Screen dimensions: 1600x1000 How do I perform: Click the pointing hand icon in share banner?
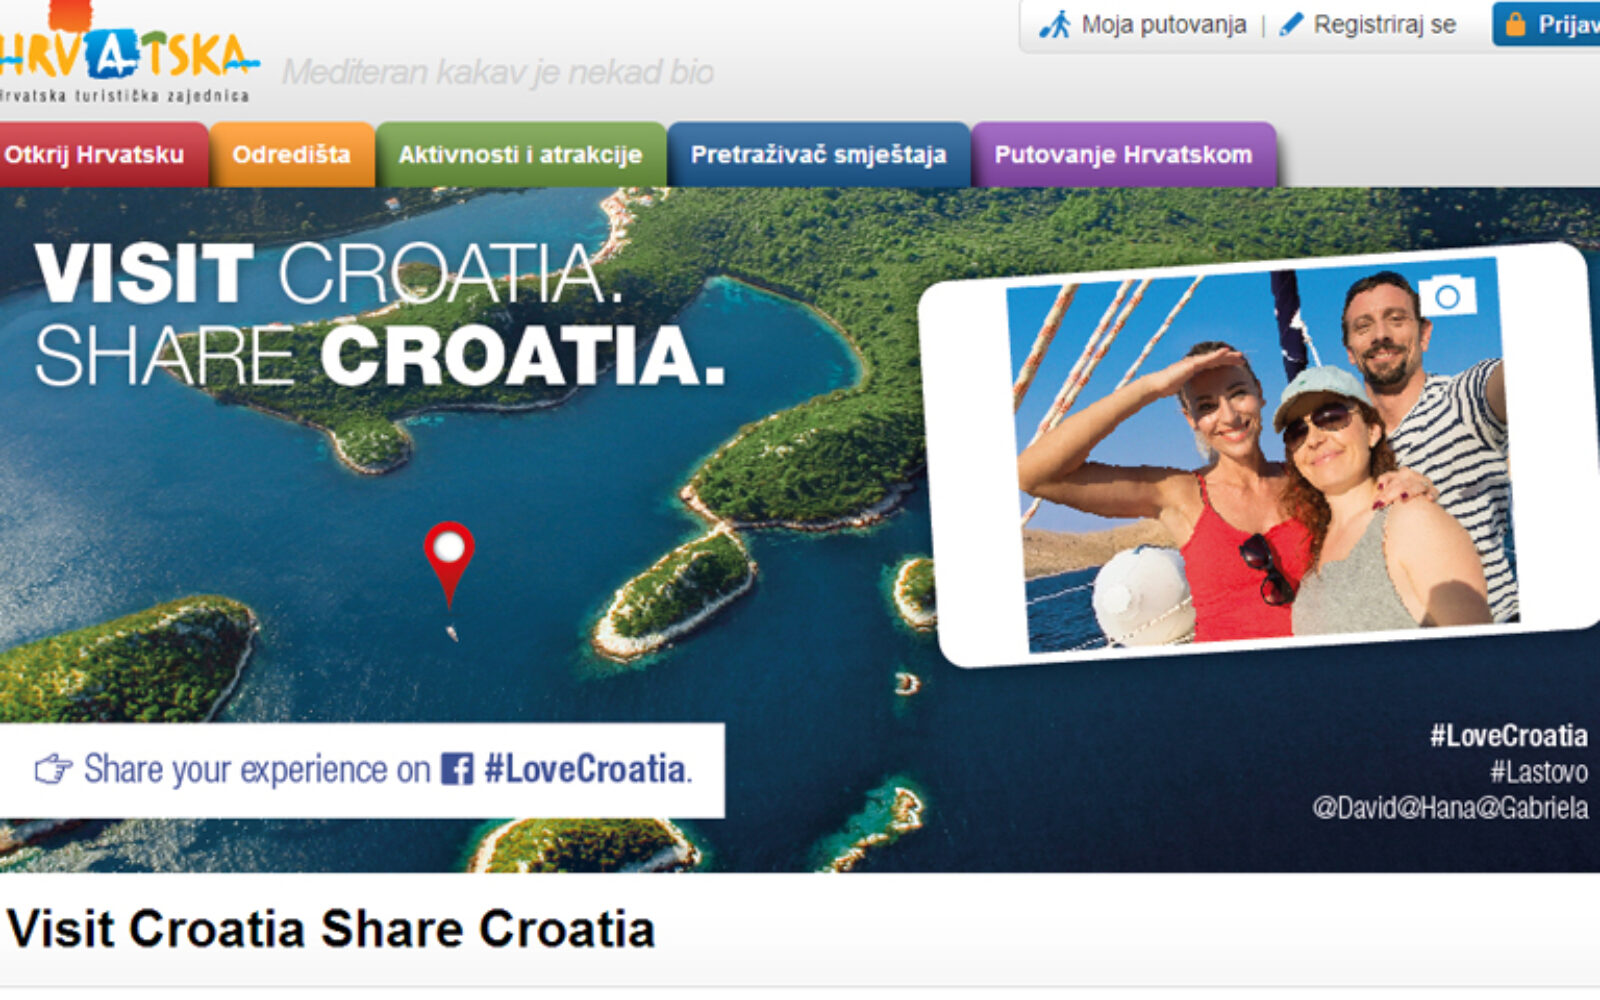tap(53, 769)
